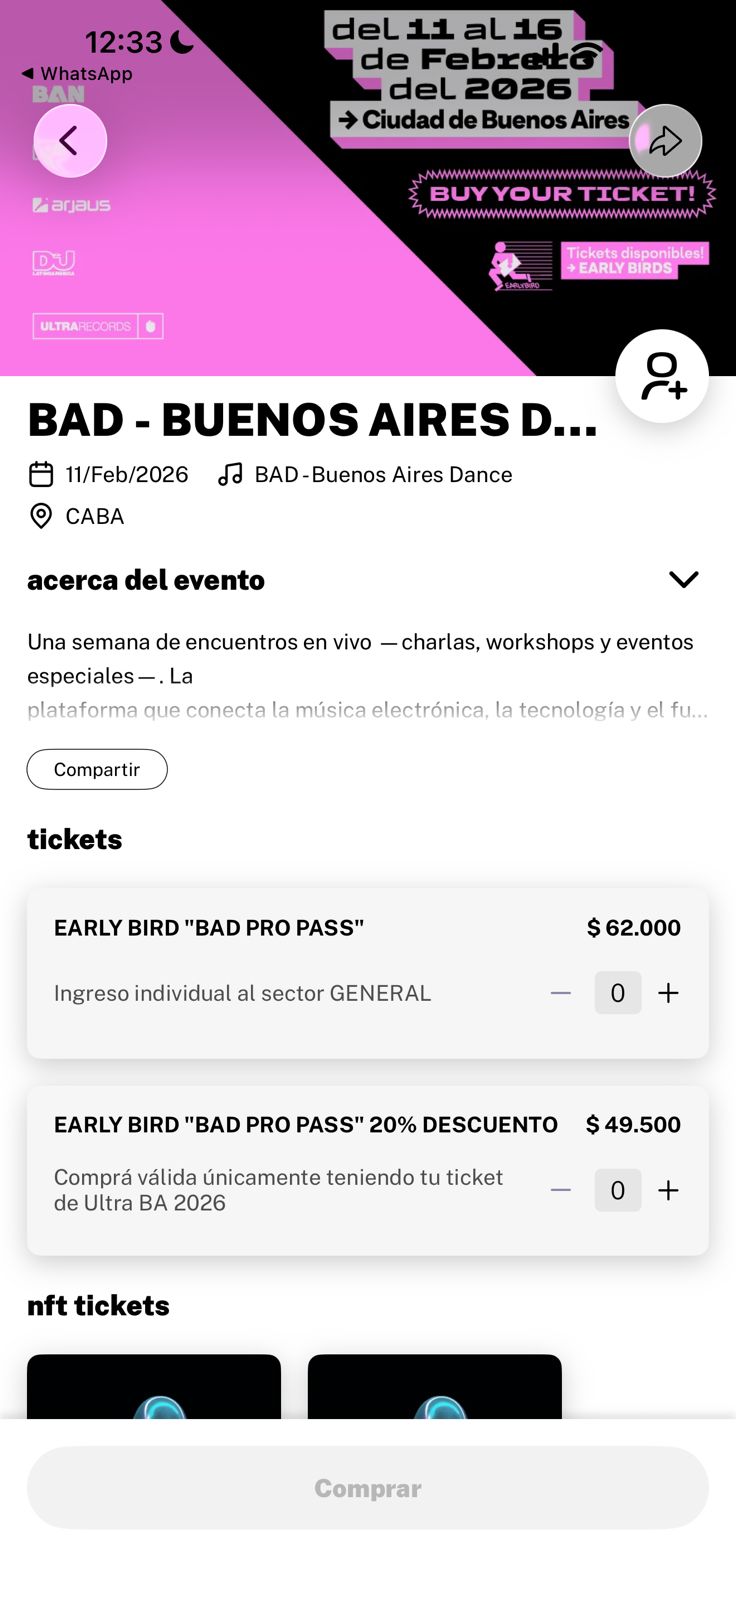Increase Early Bird BAD PRO PASS quantity
736x1600 pixels.
point(668,993)
